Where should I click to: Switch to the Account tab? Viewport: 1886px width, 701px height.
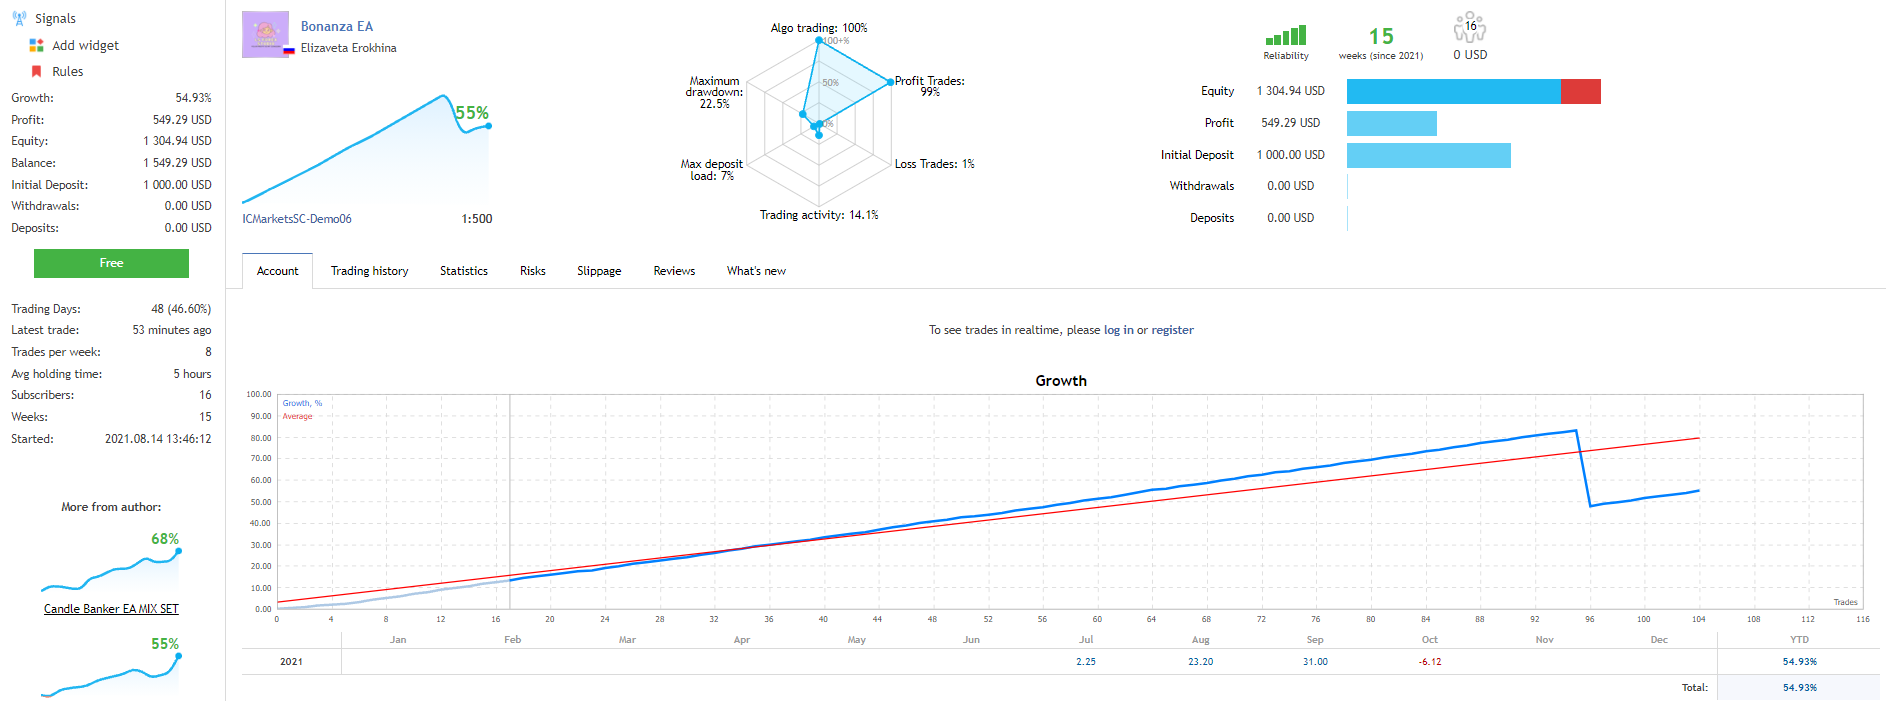pos(277,271)
